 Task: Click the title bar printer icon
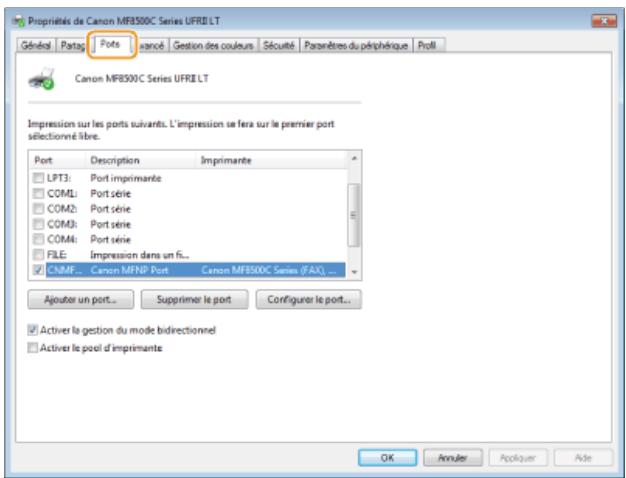click(x=18, y=21)
